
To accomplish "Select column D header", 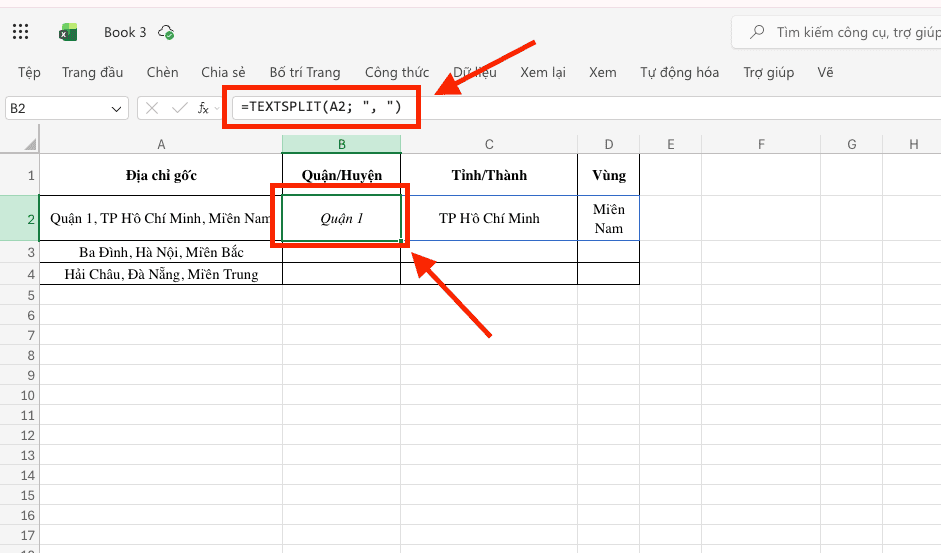I will 609,144.
